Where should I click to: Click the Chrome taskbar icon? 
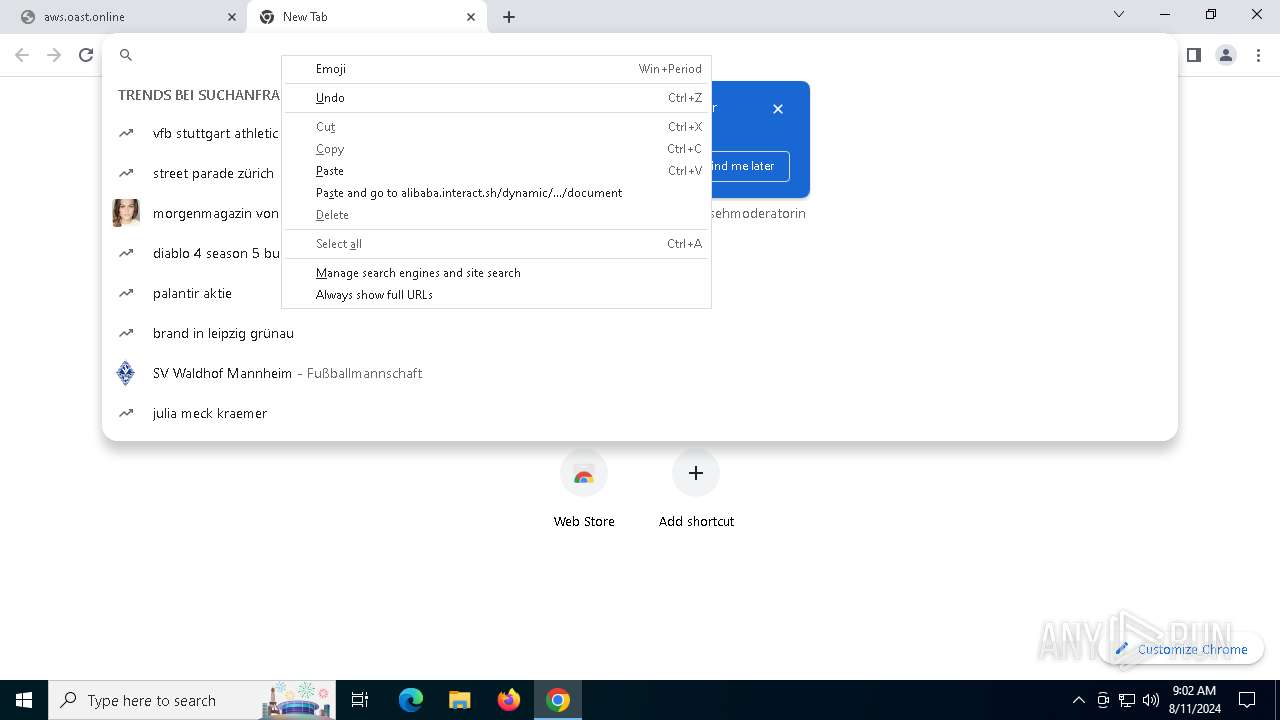(558, 700)
